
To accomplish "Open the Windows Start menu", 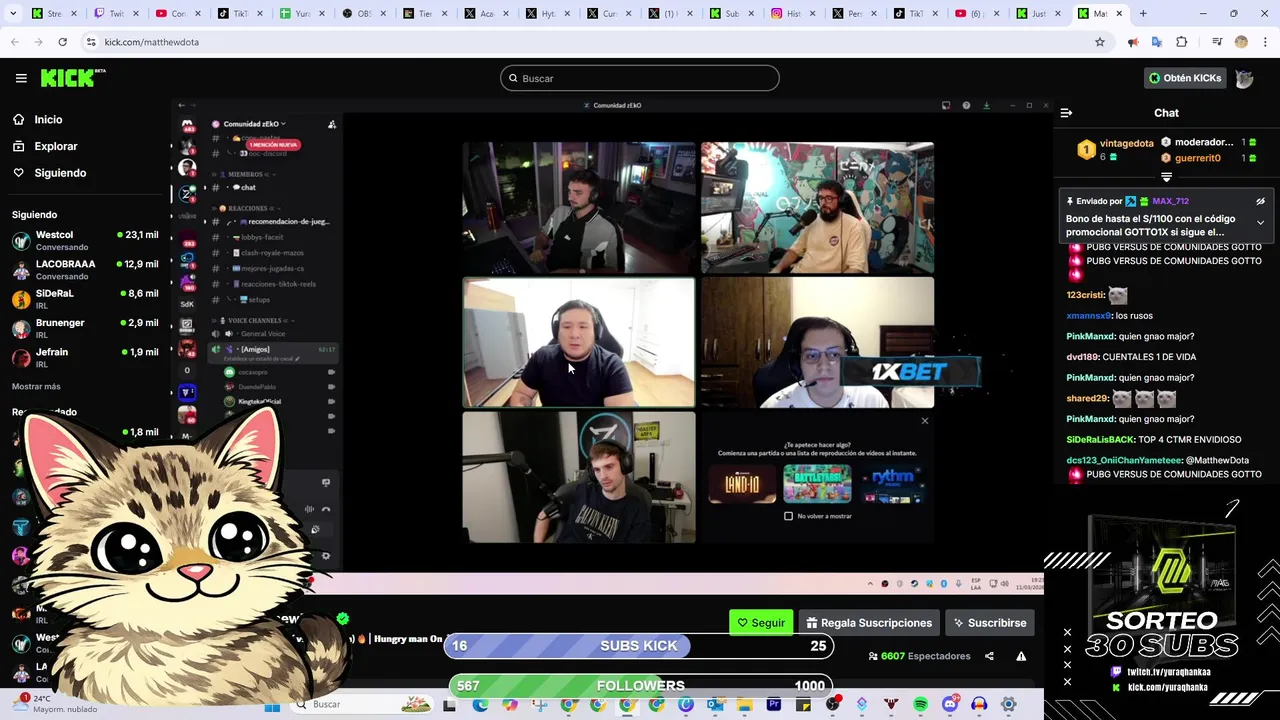I will (272, 705).
